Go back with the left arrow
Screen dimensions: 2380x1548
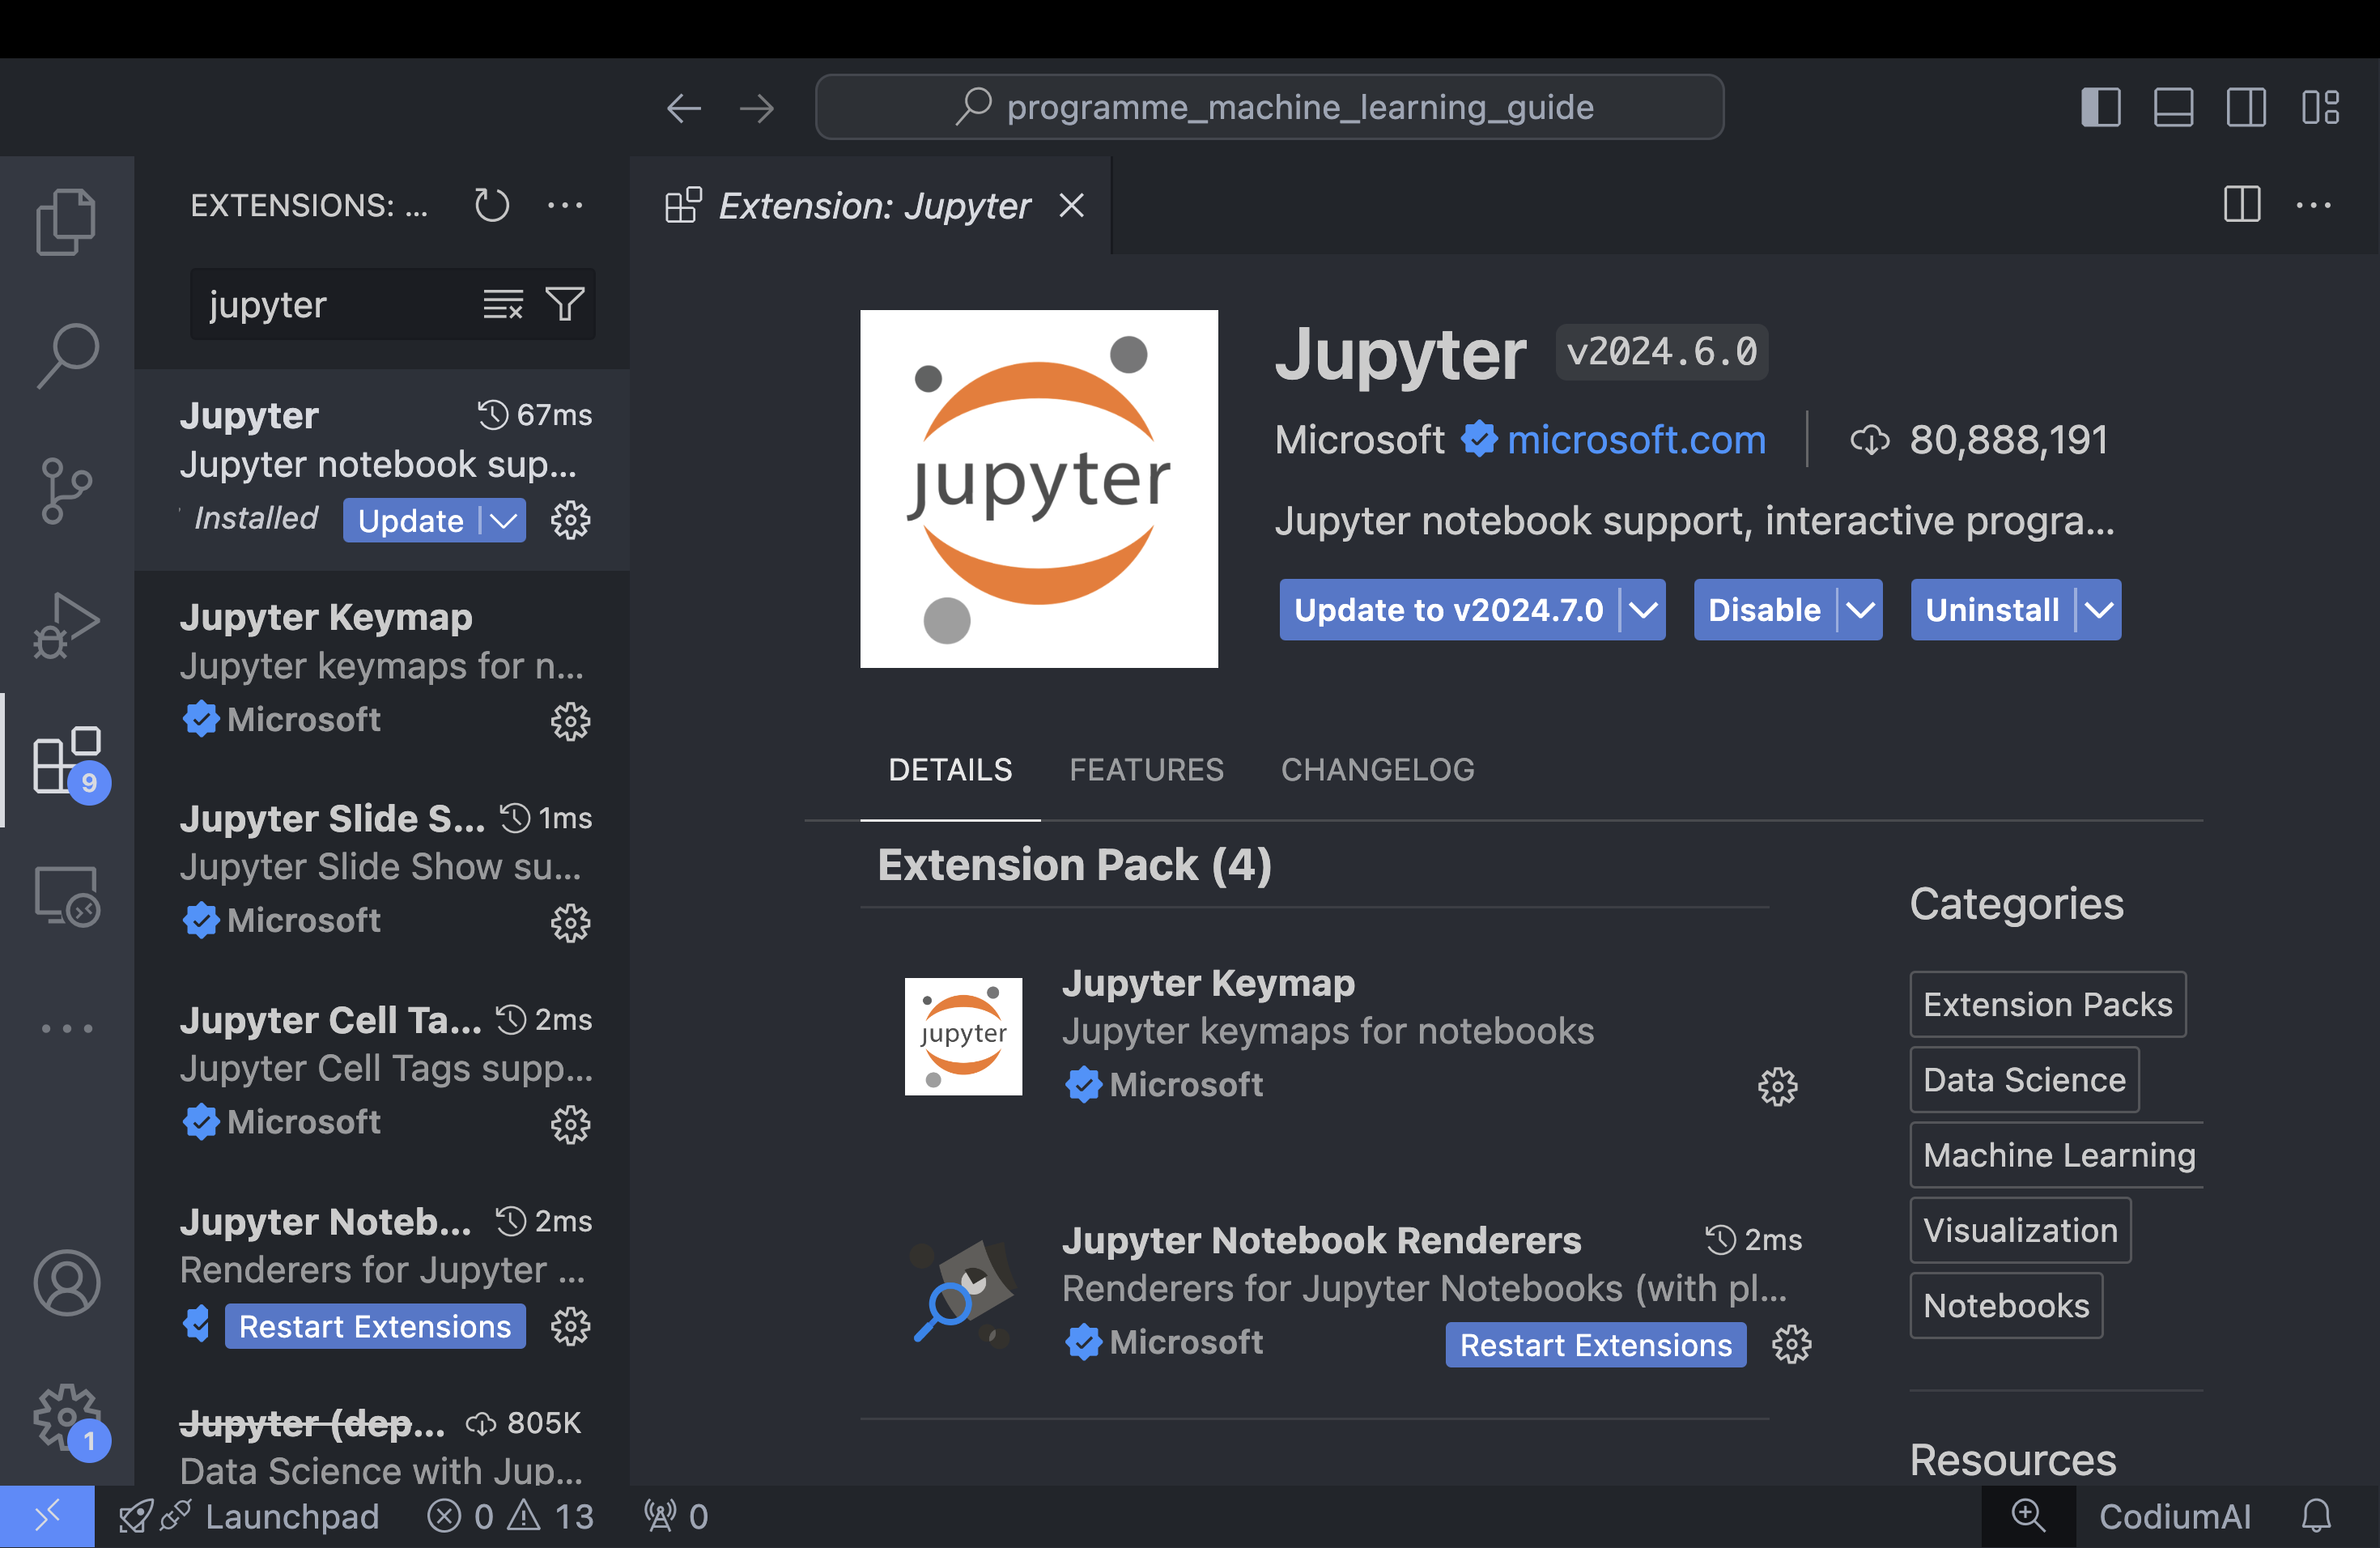click(x=684, y=108)
